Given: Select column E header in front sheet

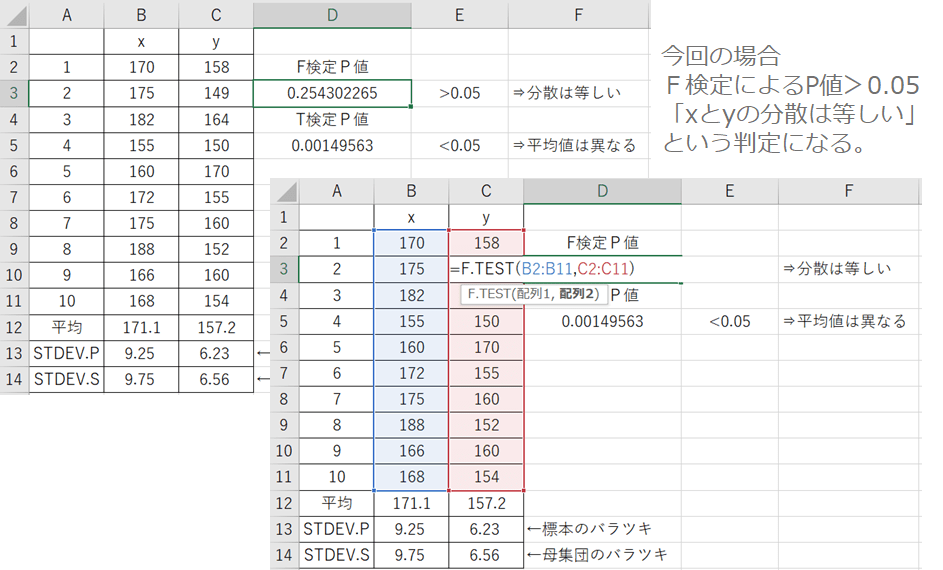Looking at the screenshot, I should [730, 191].
